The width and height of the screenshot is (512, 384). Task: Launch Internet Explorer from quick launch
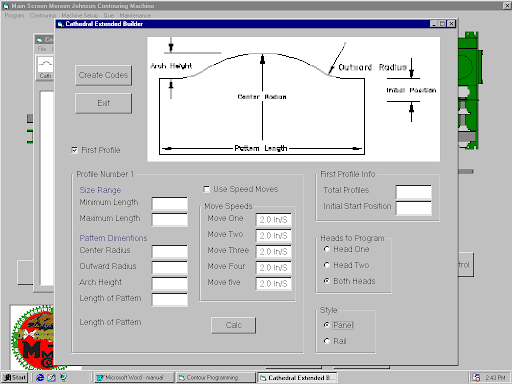click(40, 377)
